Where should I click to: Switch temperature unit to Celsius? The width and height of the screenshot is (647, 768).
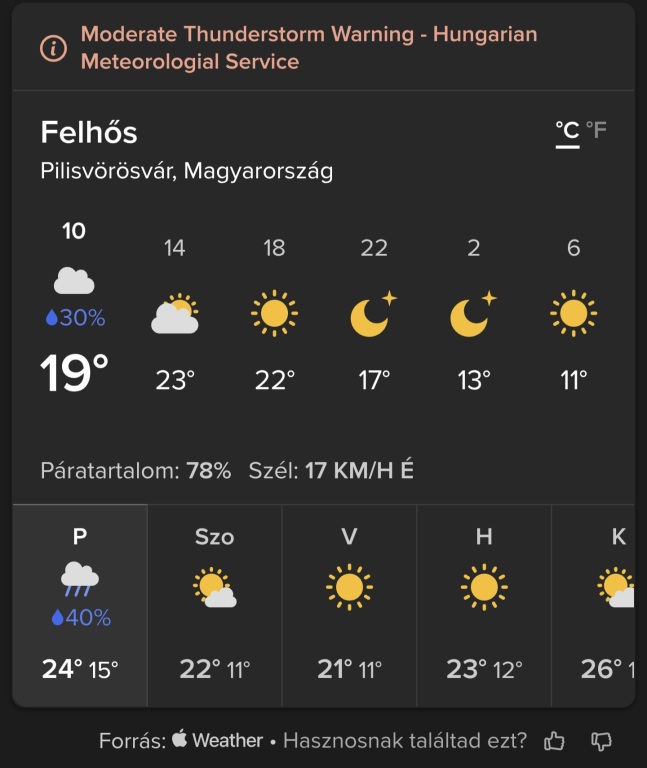[568, 131]
